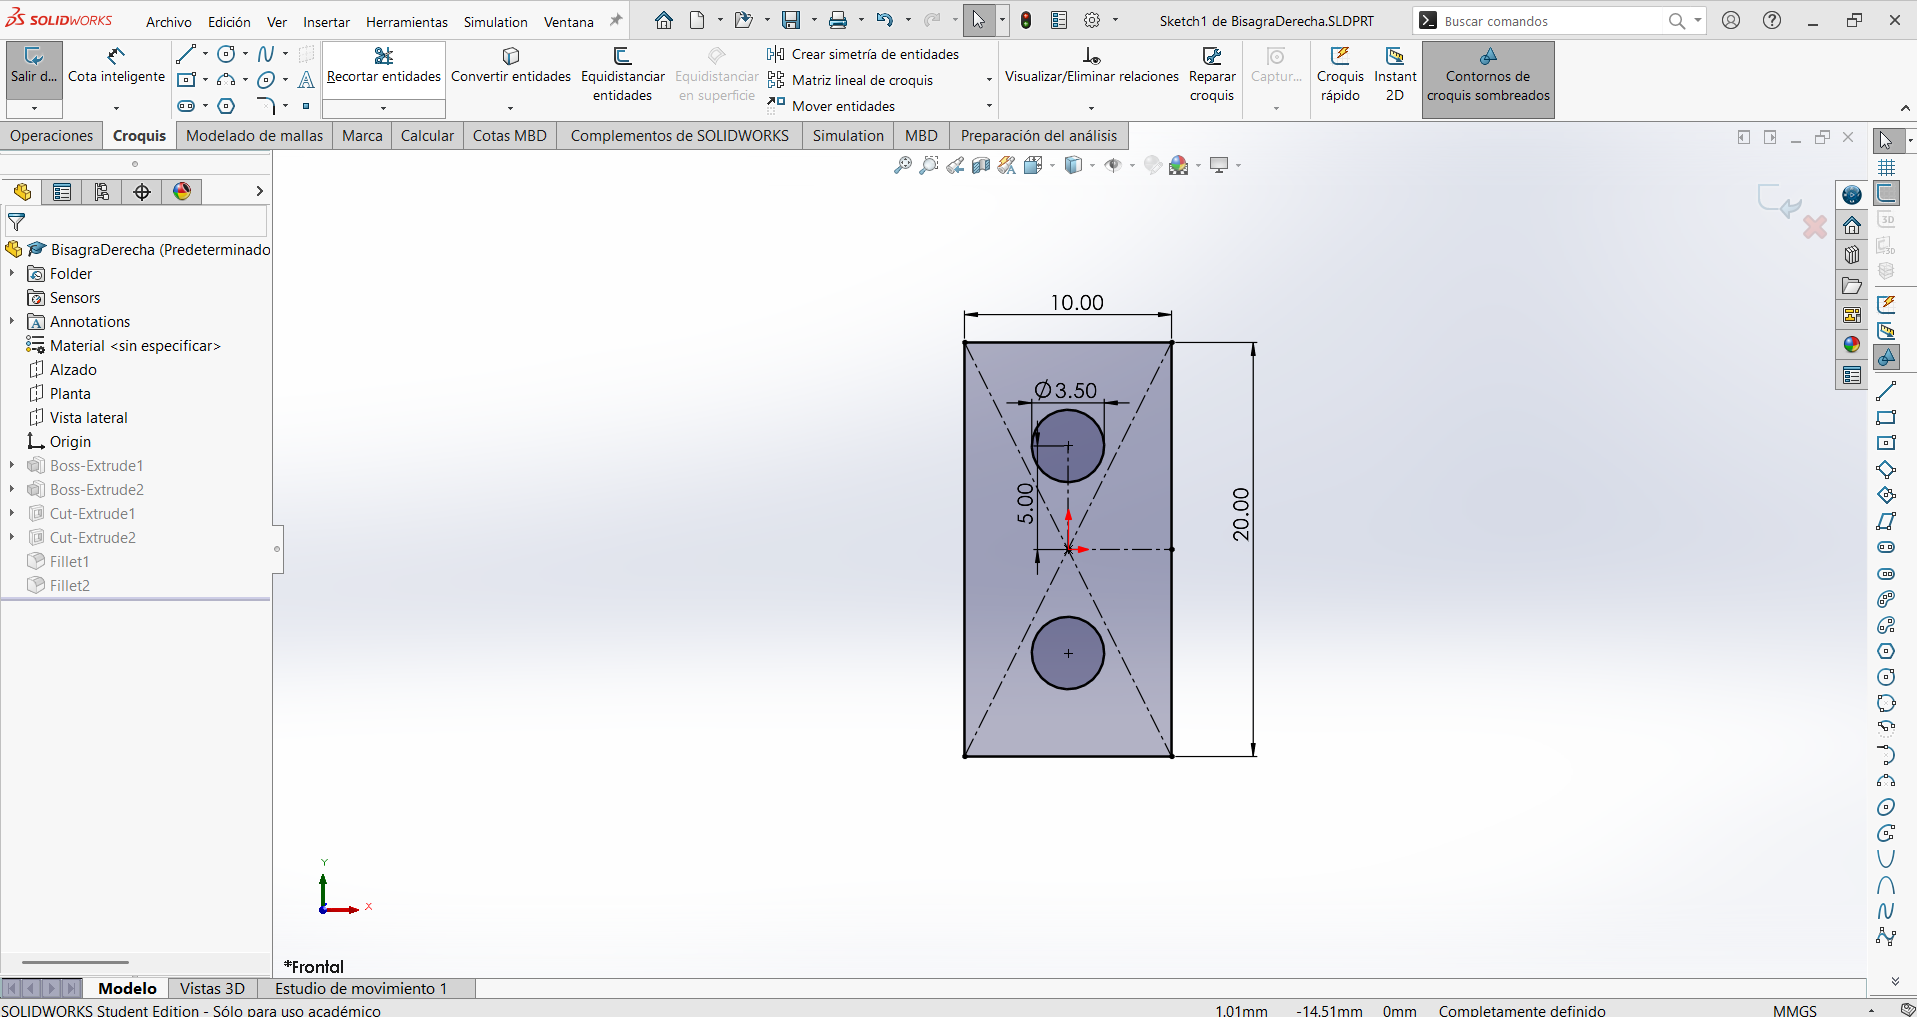Activate the Croquis rápido tool
The height and width of the screenshot is (1017, 1917).
pos(1340,75)
